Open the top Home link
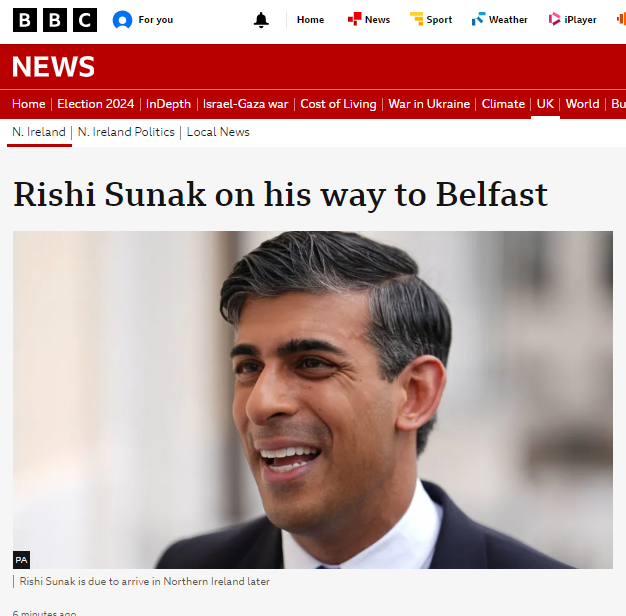Image resolution: width=626 pixels, height=616 pixels. [x=310, y=20]
